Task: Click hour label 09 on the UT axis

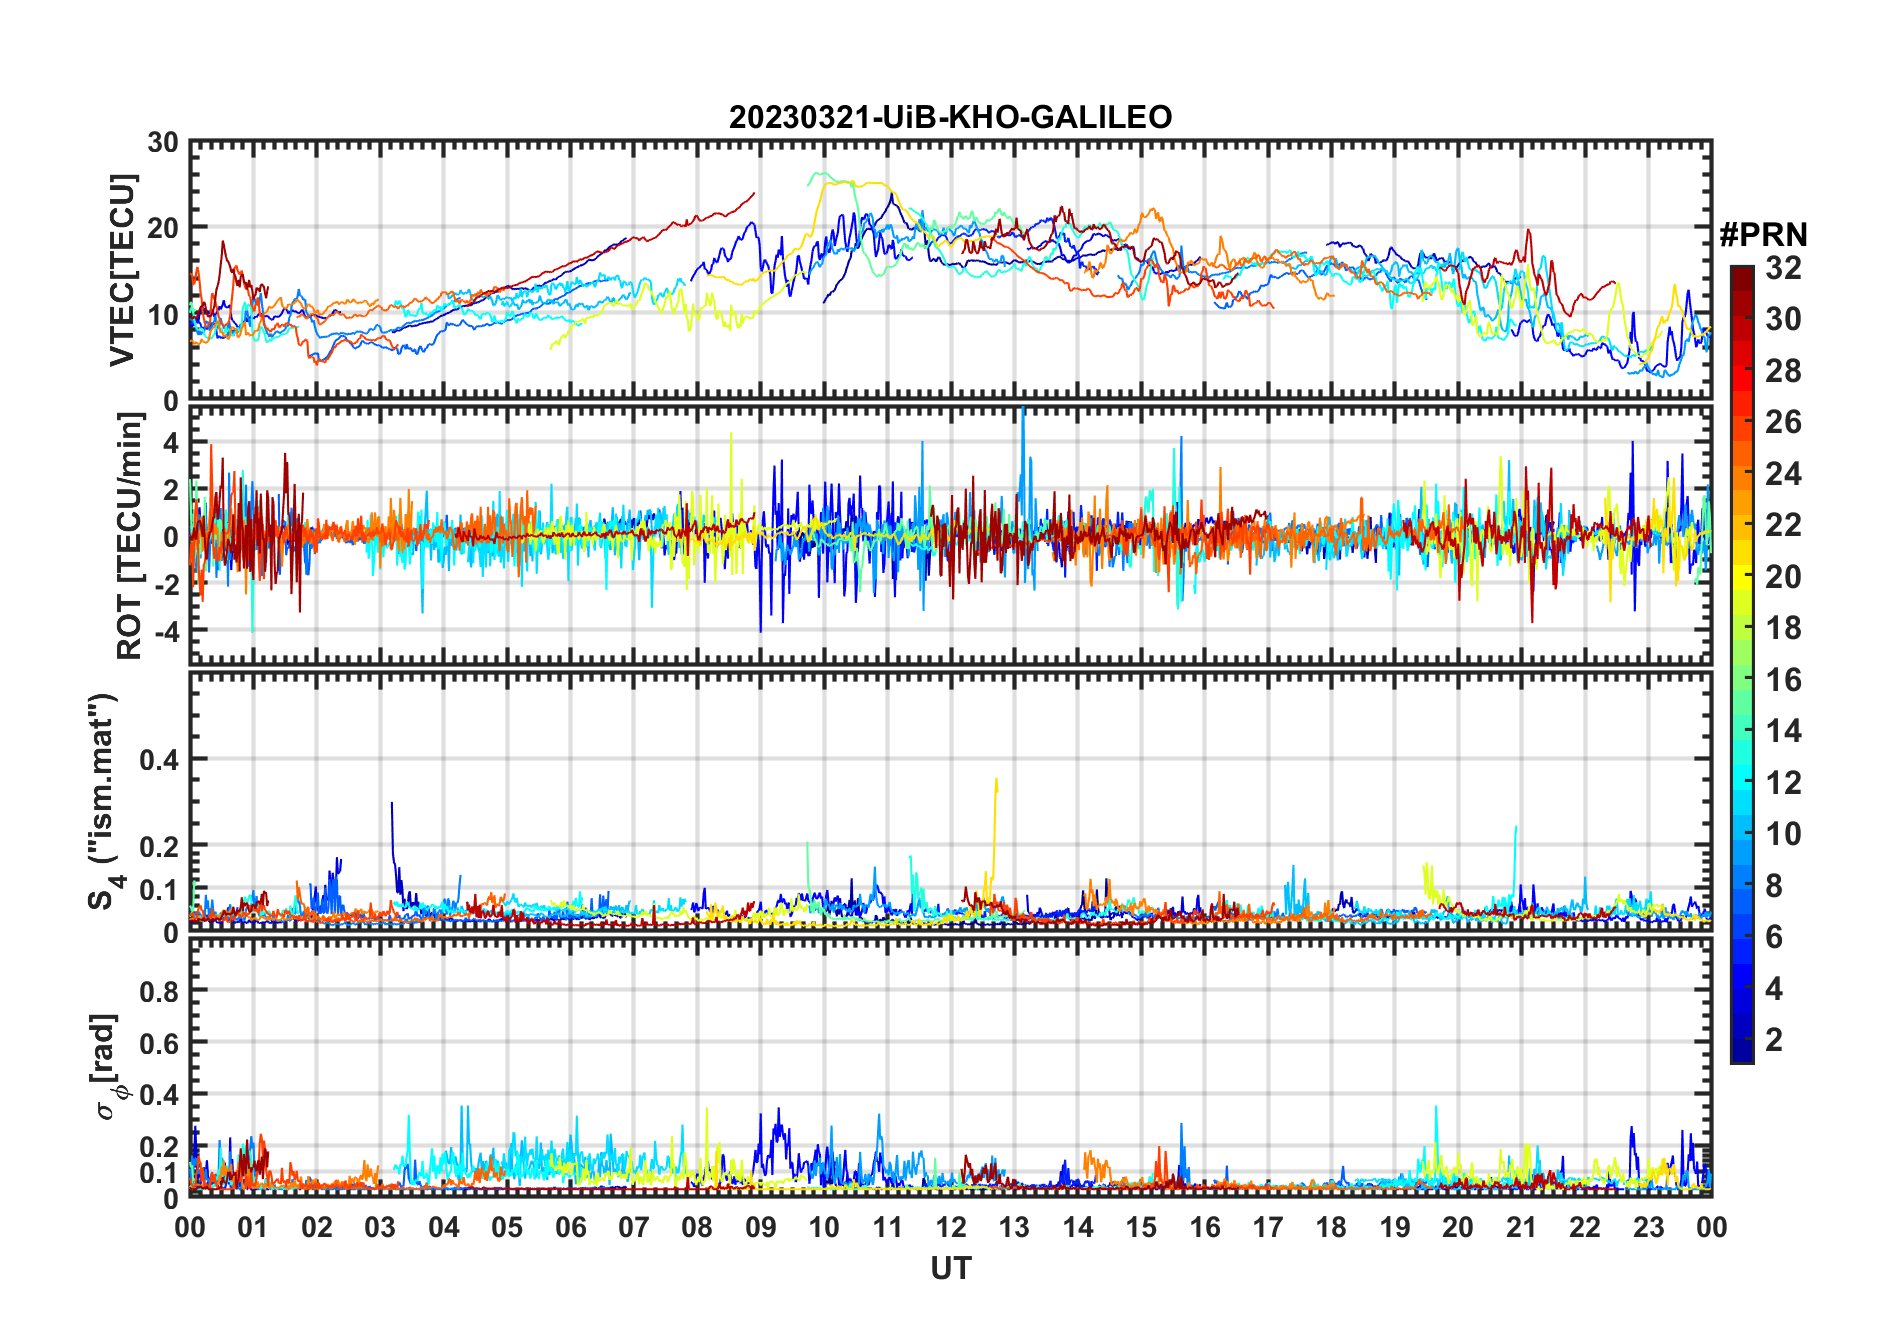Action: coord(761,1227)
